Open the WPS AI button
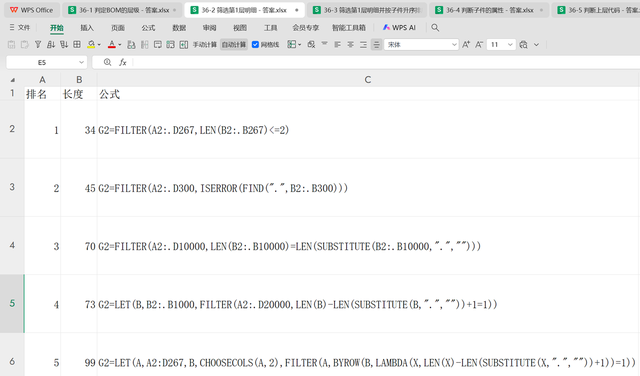The width and height of the screenshot is (640, 376). [399, 28]
